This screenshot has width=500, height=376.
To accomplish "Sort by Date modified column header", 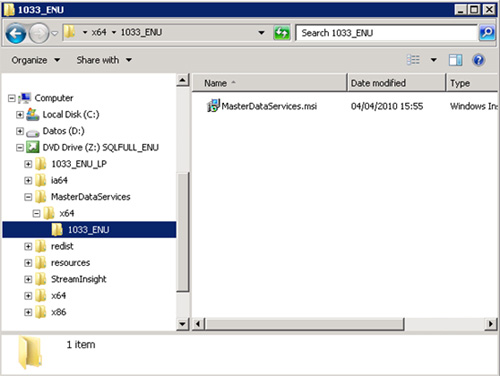I will coord(396,83).
